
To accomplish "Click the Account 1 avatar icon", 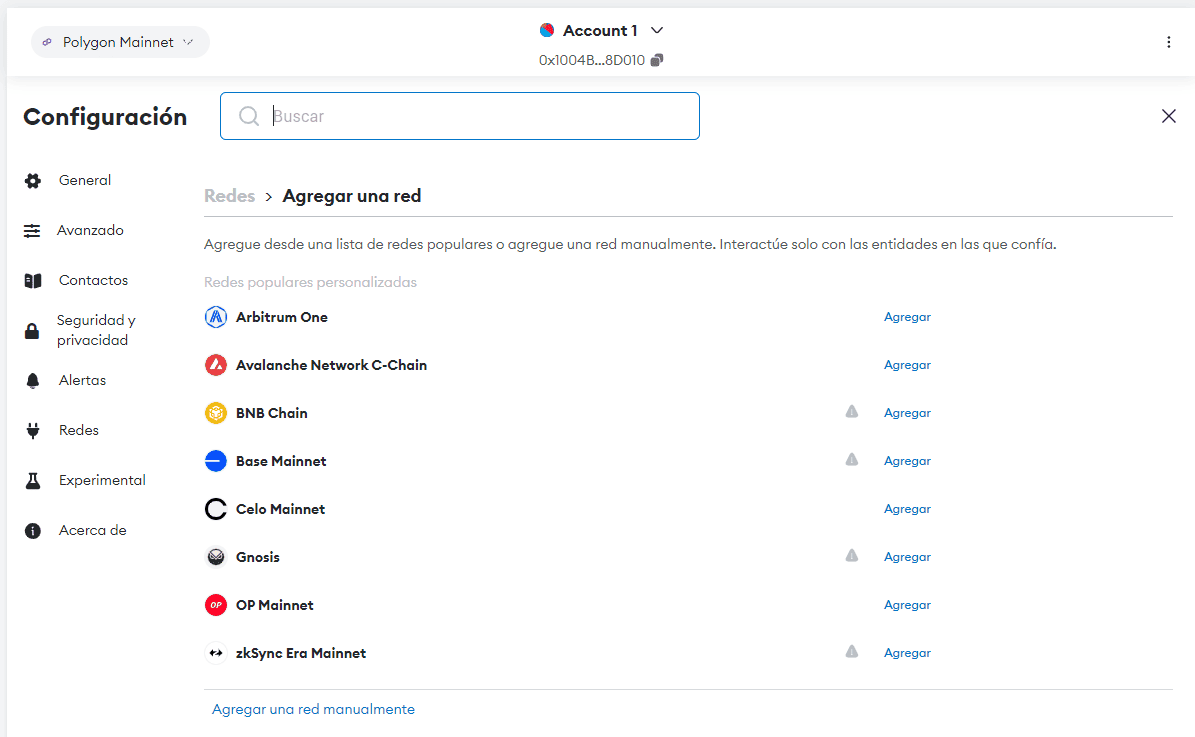I will pyautogui.click(x=546, y=30).
